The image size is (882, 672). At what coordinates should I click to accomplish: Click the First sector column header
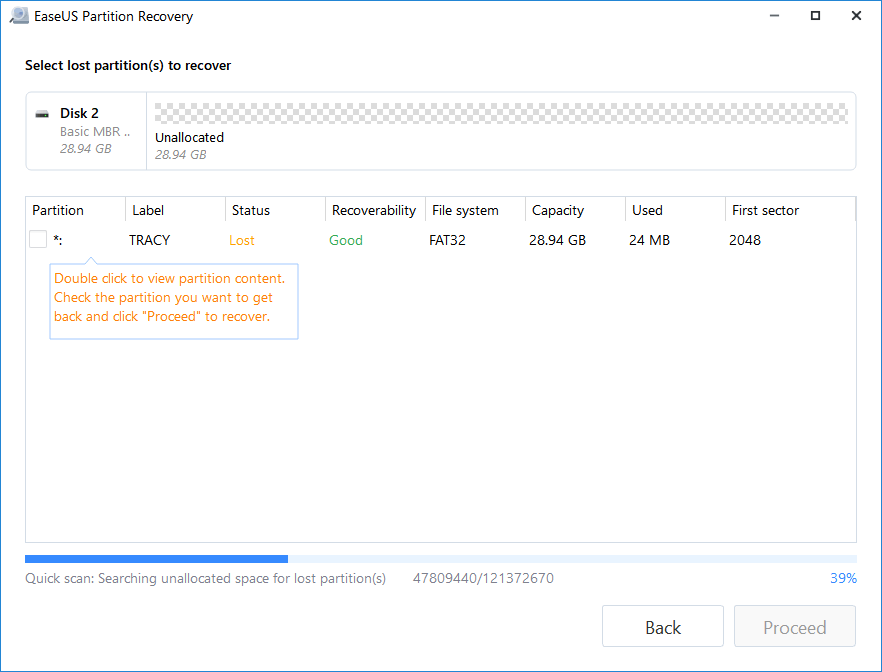[765, 210]
